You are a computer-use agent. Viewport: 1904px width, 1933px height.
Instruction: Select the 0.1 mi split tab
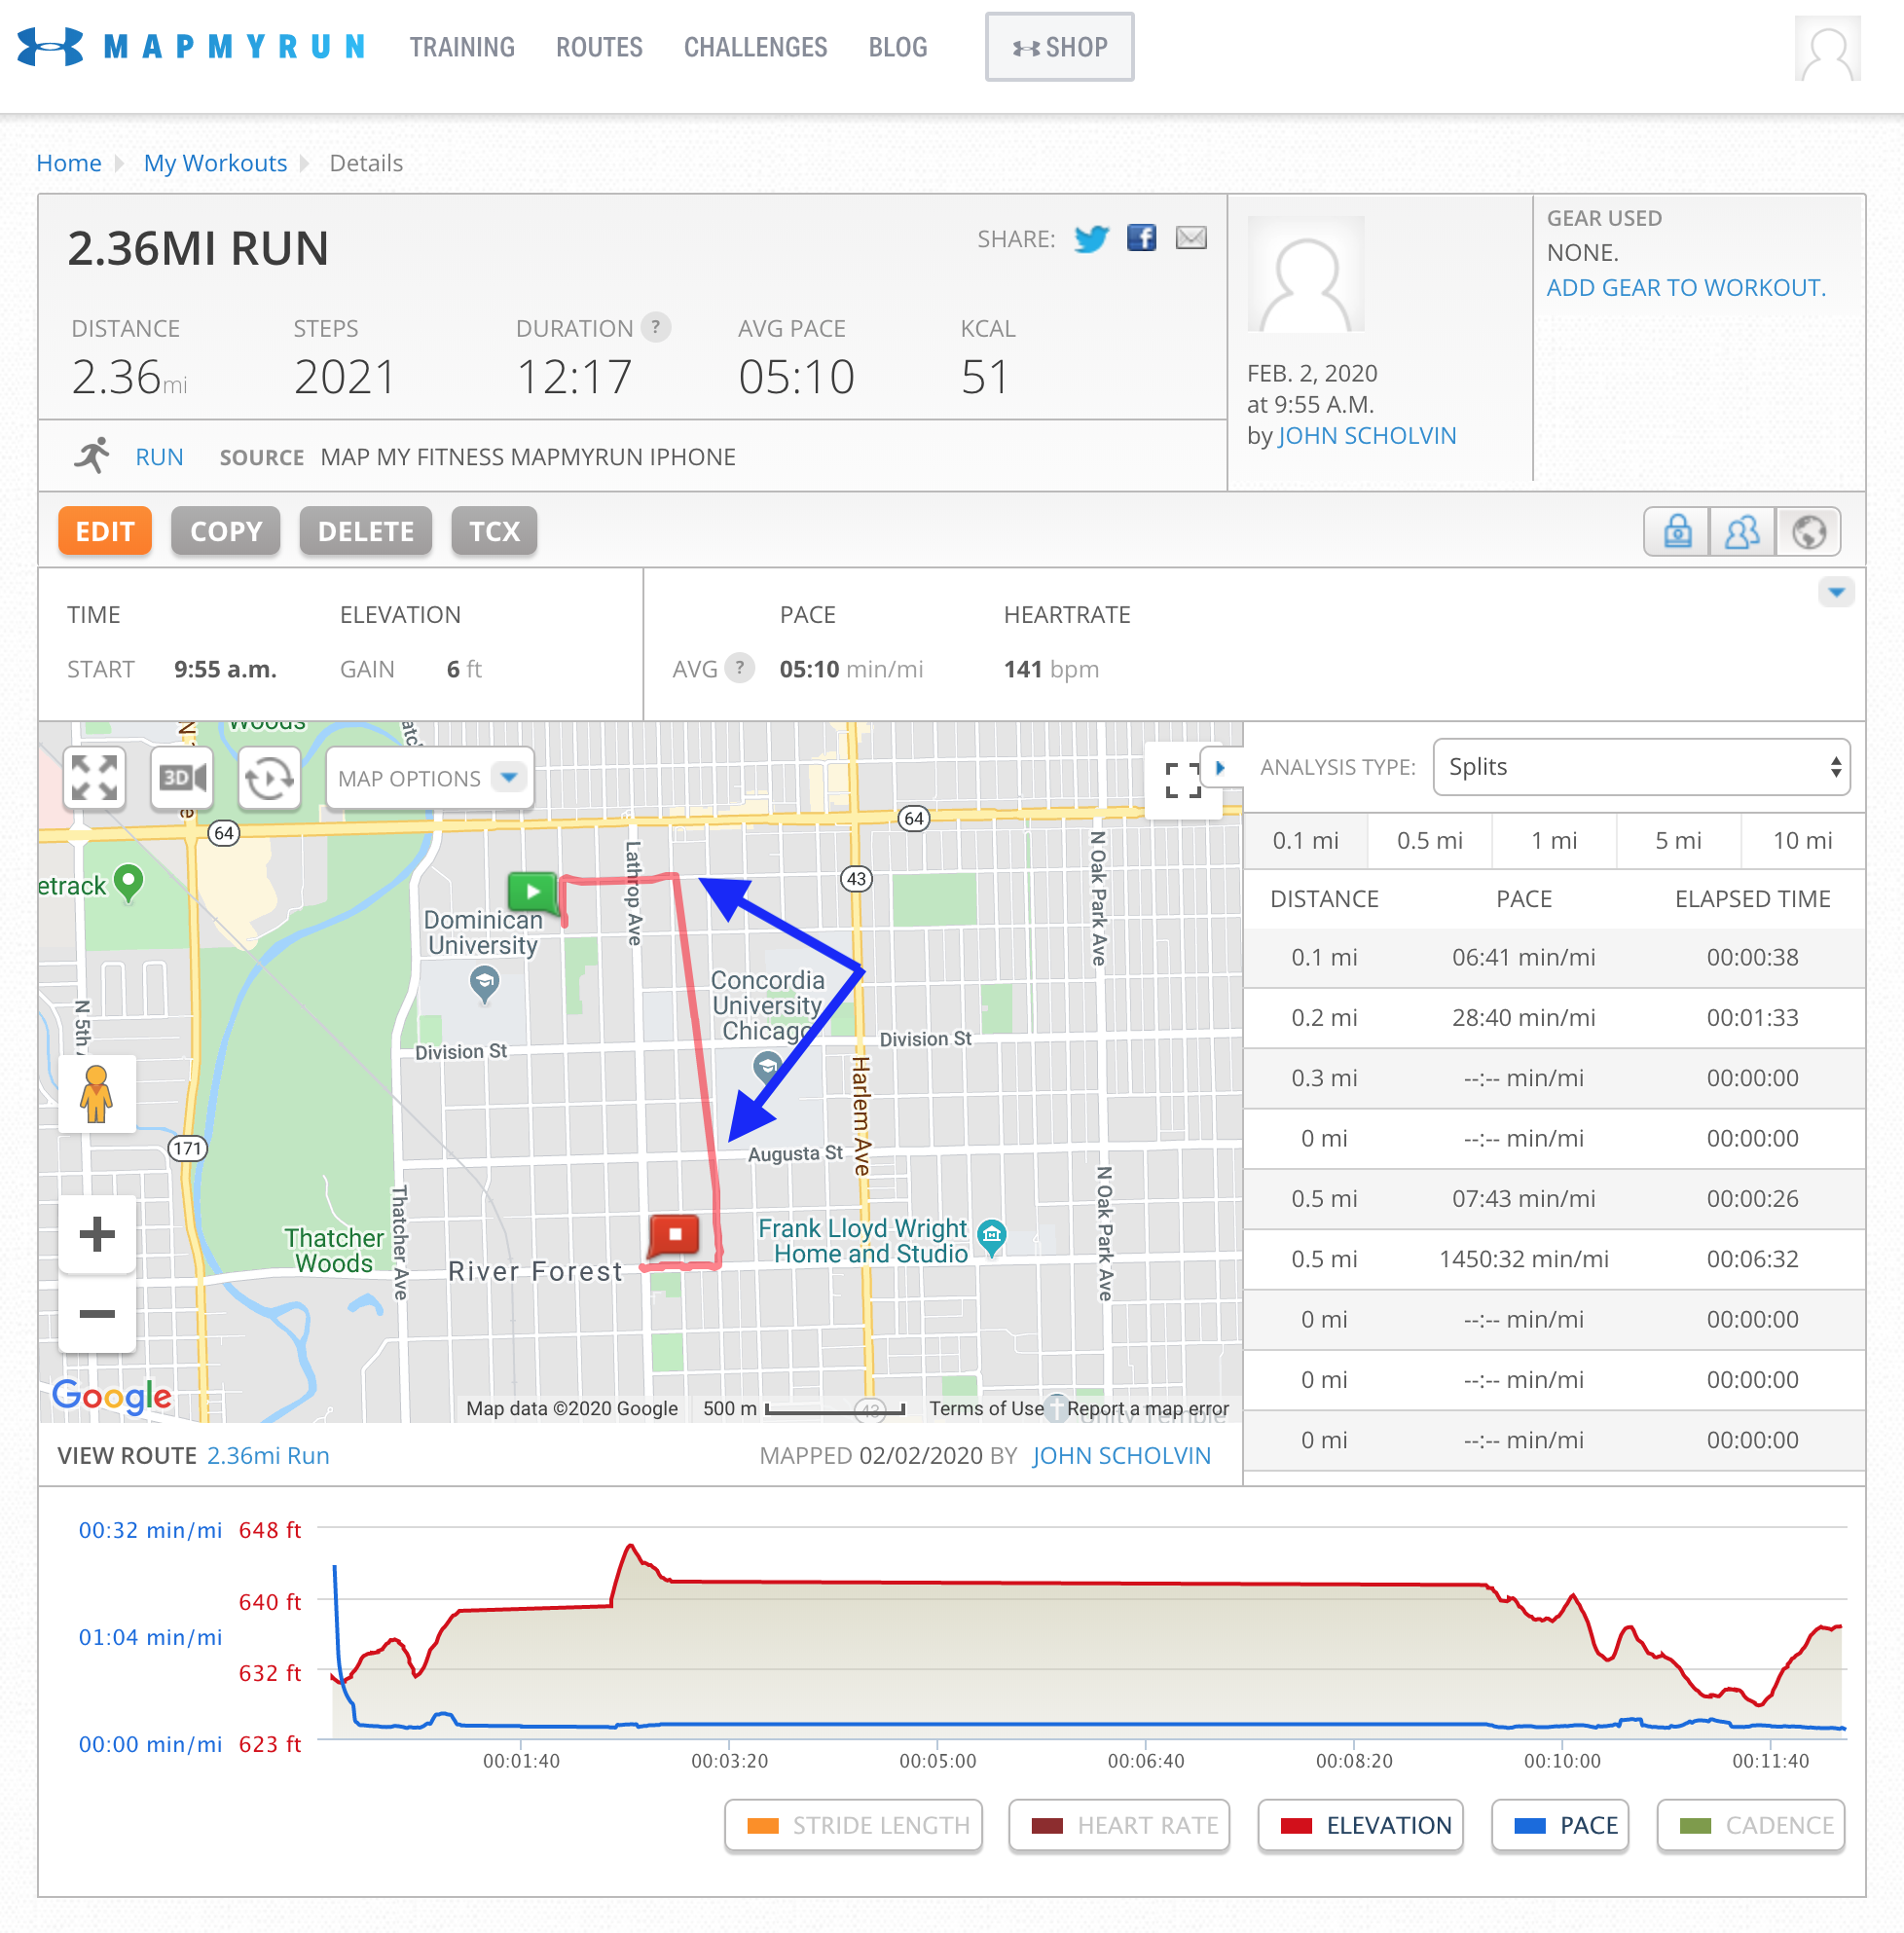(1305, 840)
